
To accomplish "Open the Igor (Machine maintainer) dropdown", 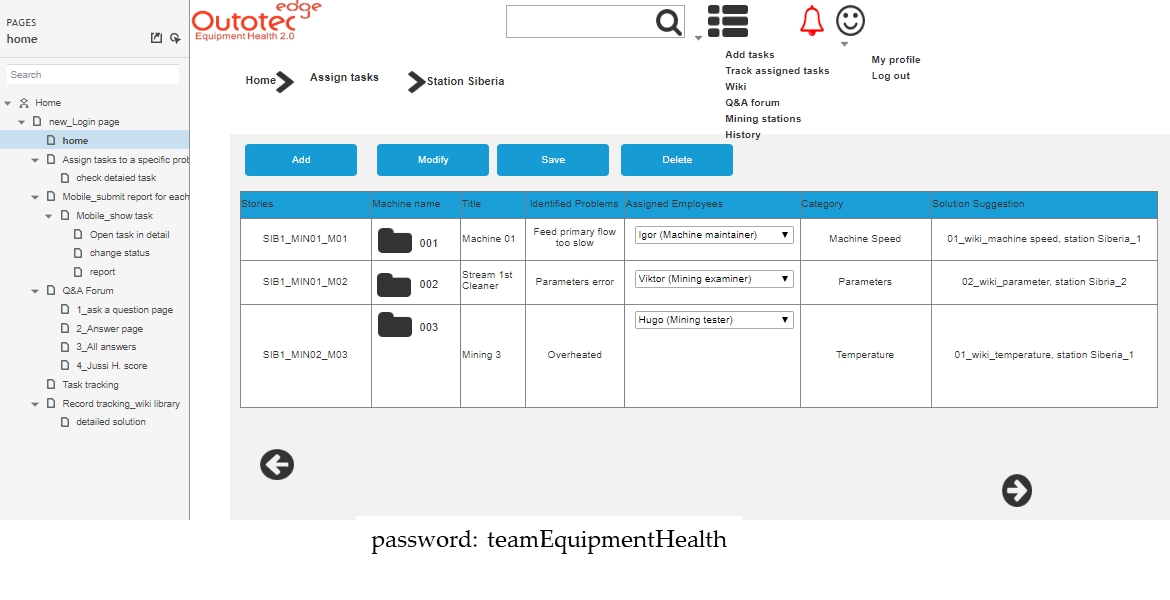I will (714, 235).
